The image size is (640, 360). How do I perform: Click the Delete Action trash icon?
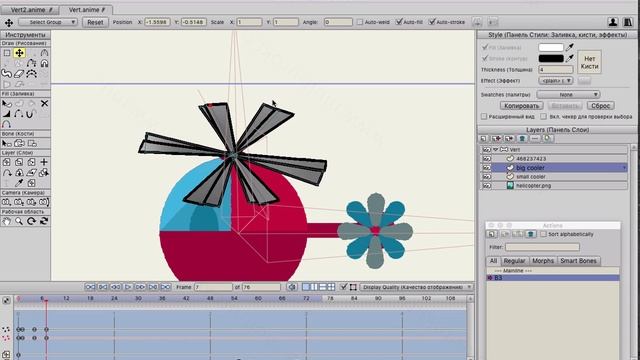tap(530, 234)
